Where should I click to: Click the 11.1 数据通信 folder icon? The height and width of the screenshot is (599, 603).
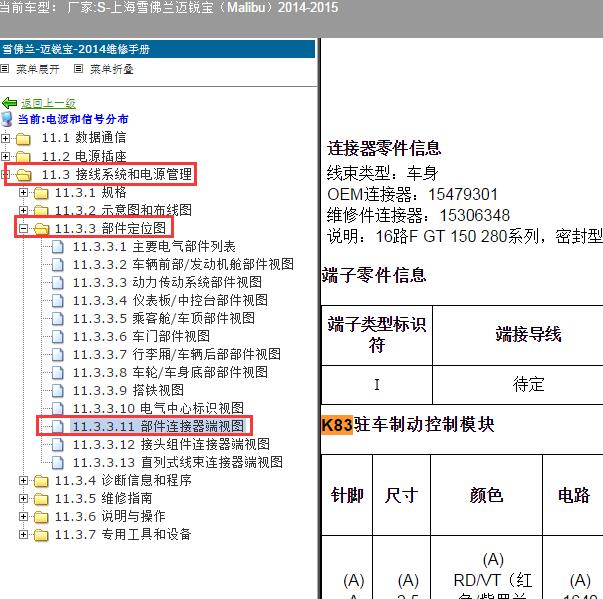coord(23,138)
